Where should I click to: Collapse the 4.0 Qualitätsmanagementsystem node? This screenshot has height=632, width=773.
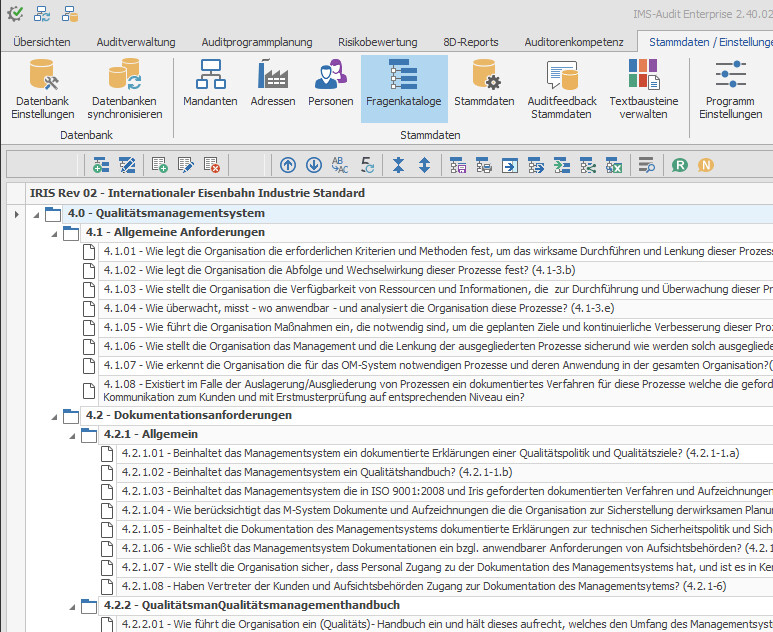pyautogui.click(x=36, y=214)
